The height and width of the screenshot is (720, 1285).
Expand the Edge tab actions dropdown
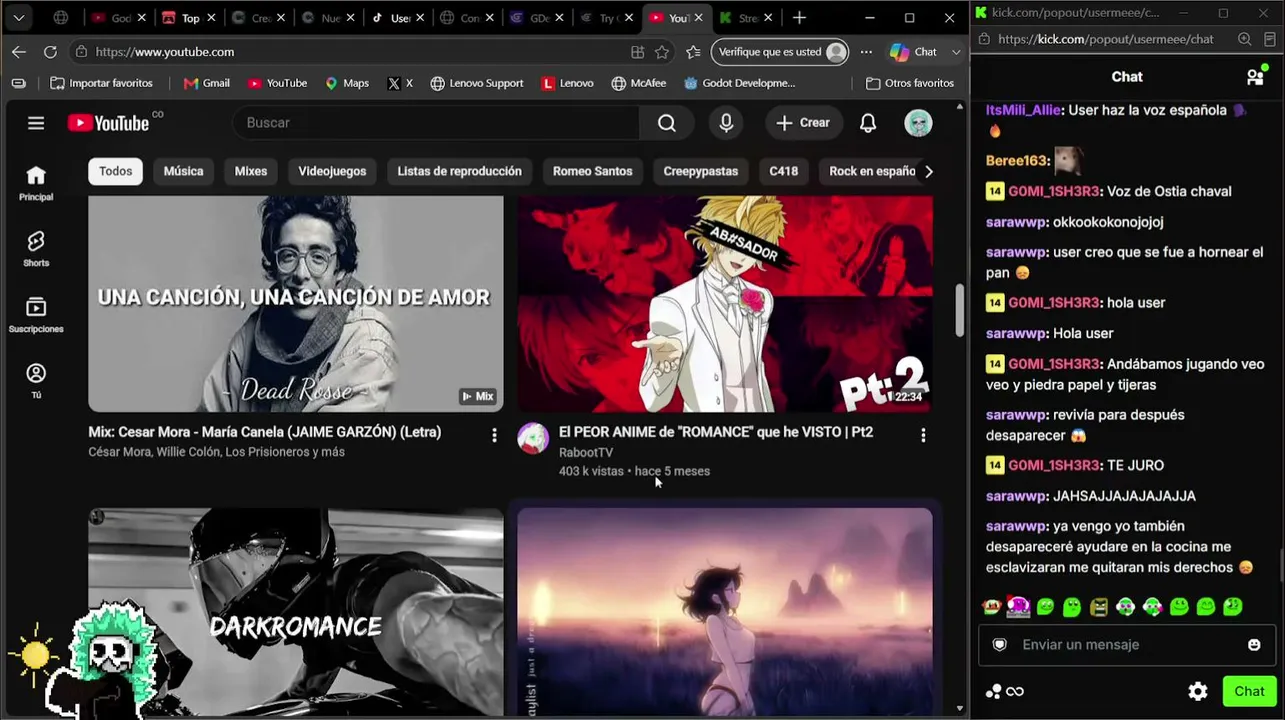point(19,18)
